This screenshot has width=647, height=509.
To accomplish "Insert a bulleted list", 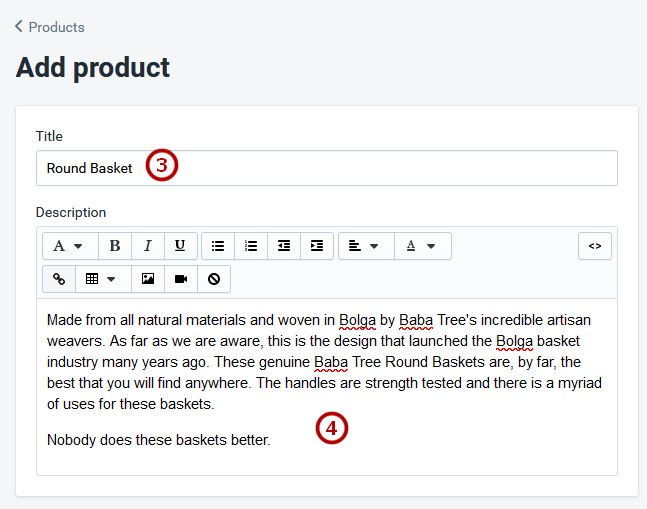I will coord(218,246).
